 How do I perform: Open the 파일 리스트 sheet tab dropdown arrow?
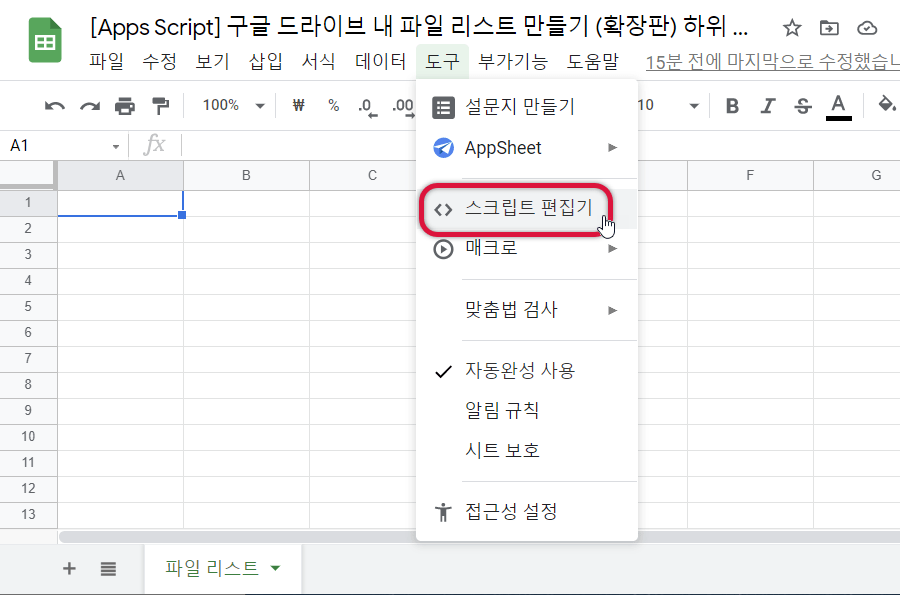pyautogui.click(x=276, y=569)
